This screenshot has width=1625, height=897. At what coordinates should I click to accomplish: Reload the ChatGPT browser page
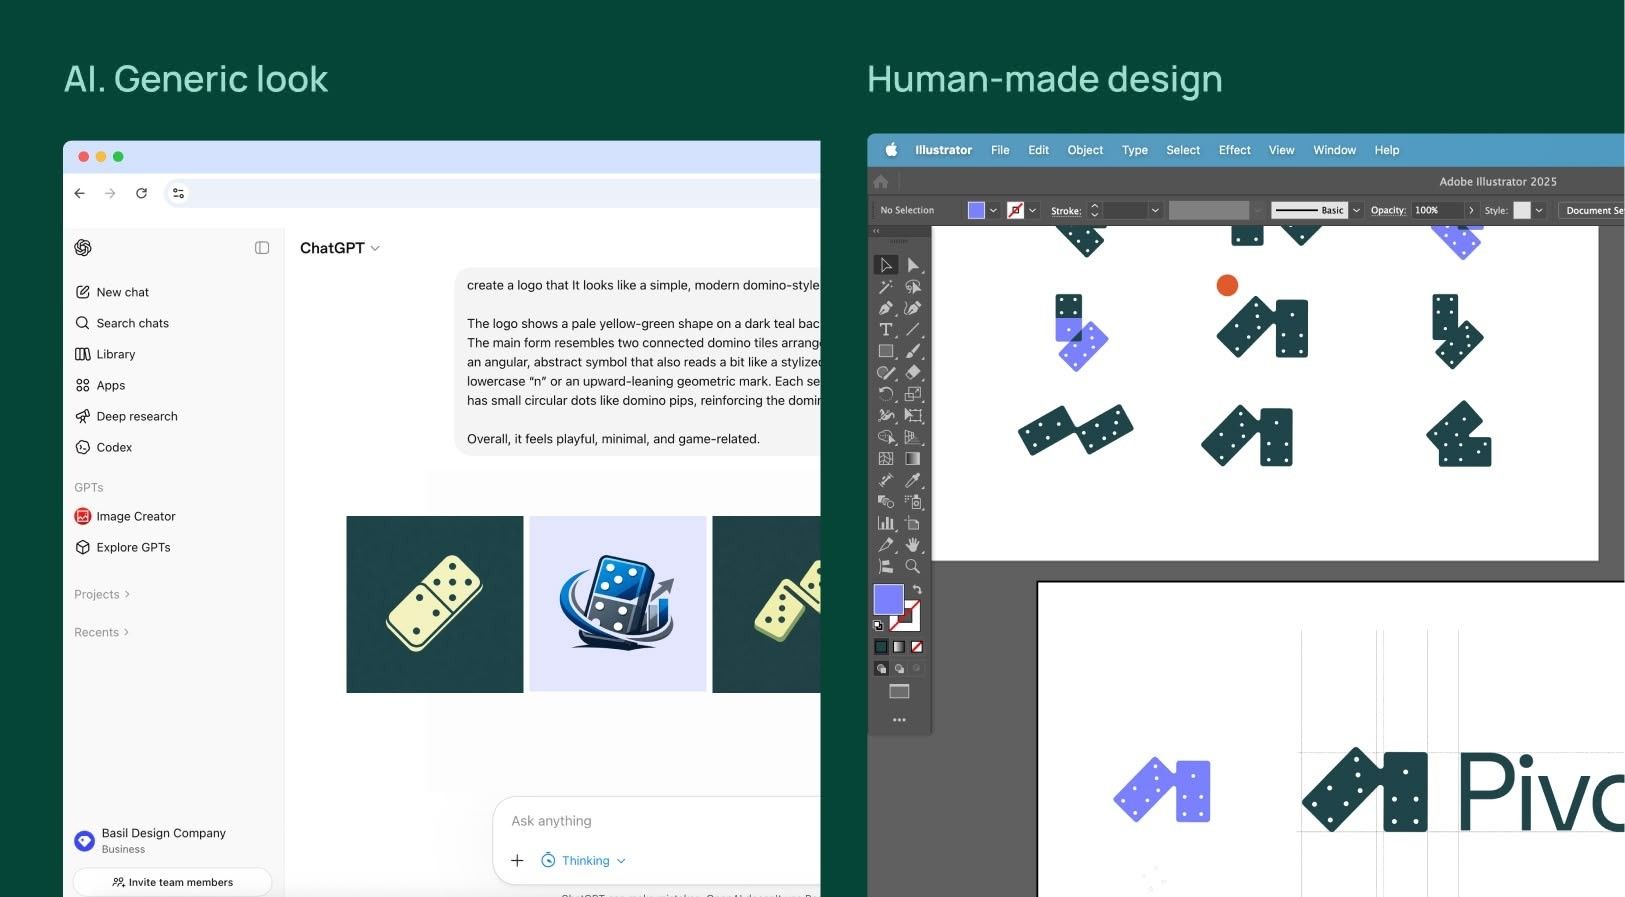tap(141, 193)
